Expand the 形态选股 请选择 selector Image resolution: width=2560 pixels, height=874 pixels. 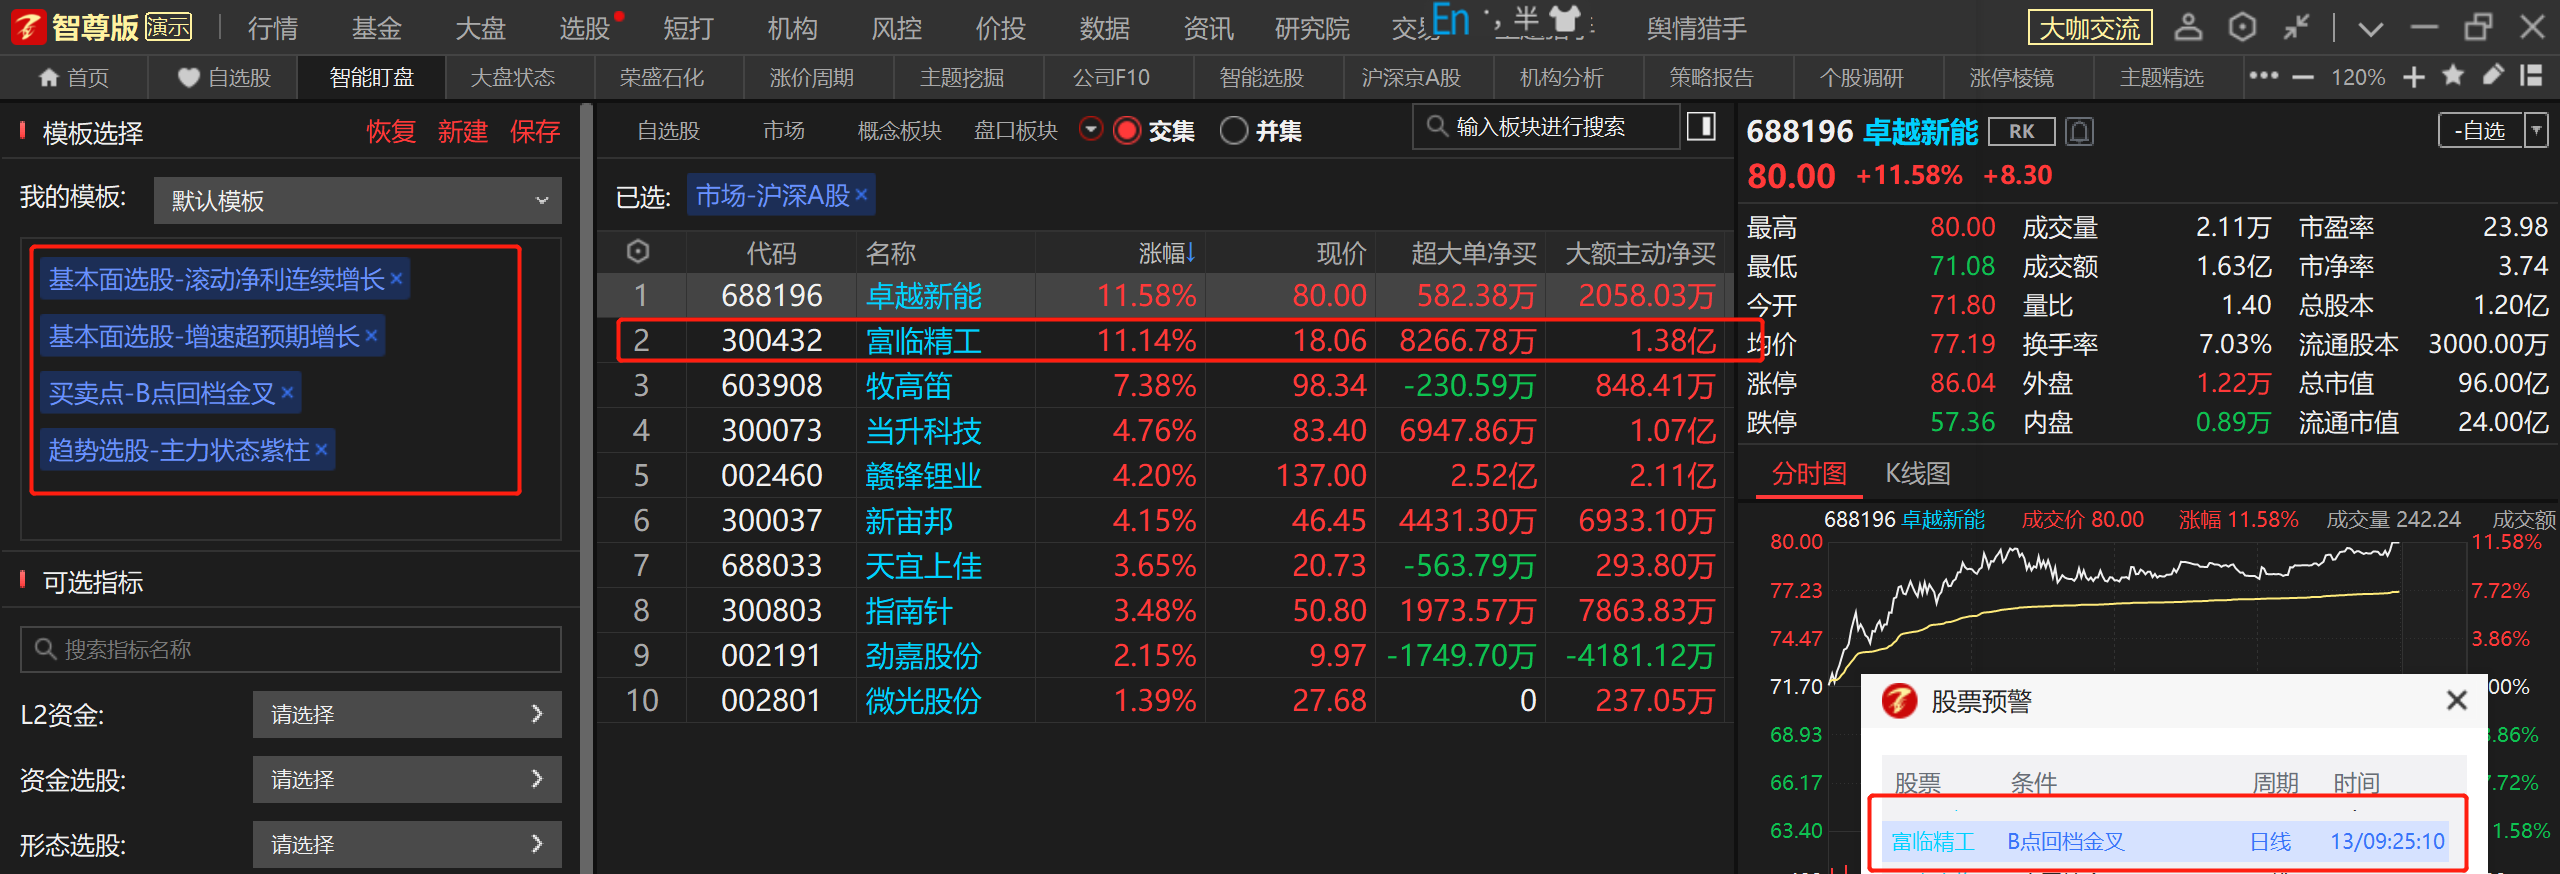coord(407,844)
